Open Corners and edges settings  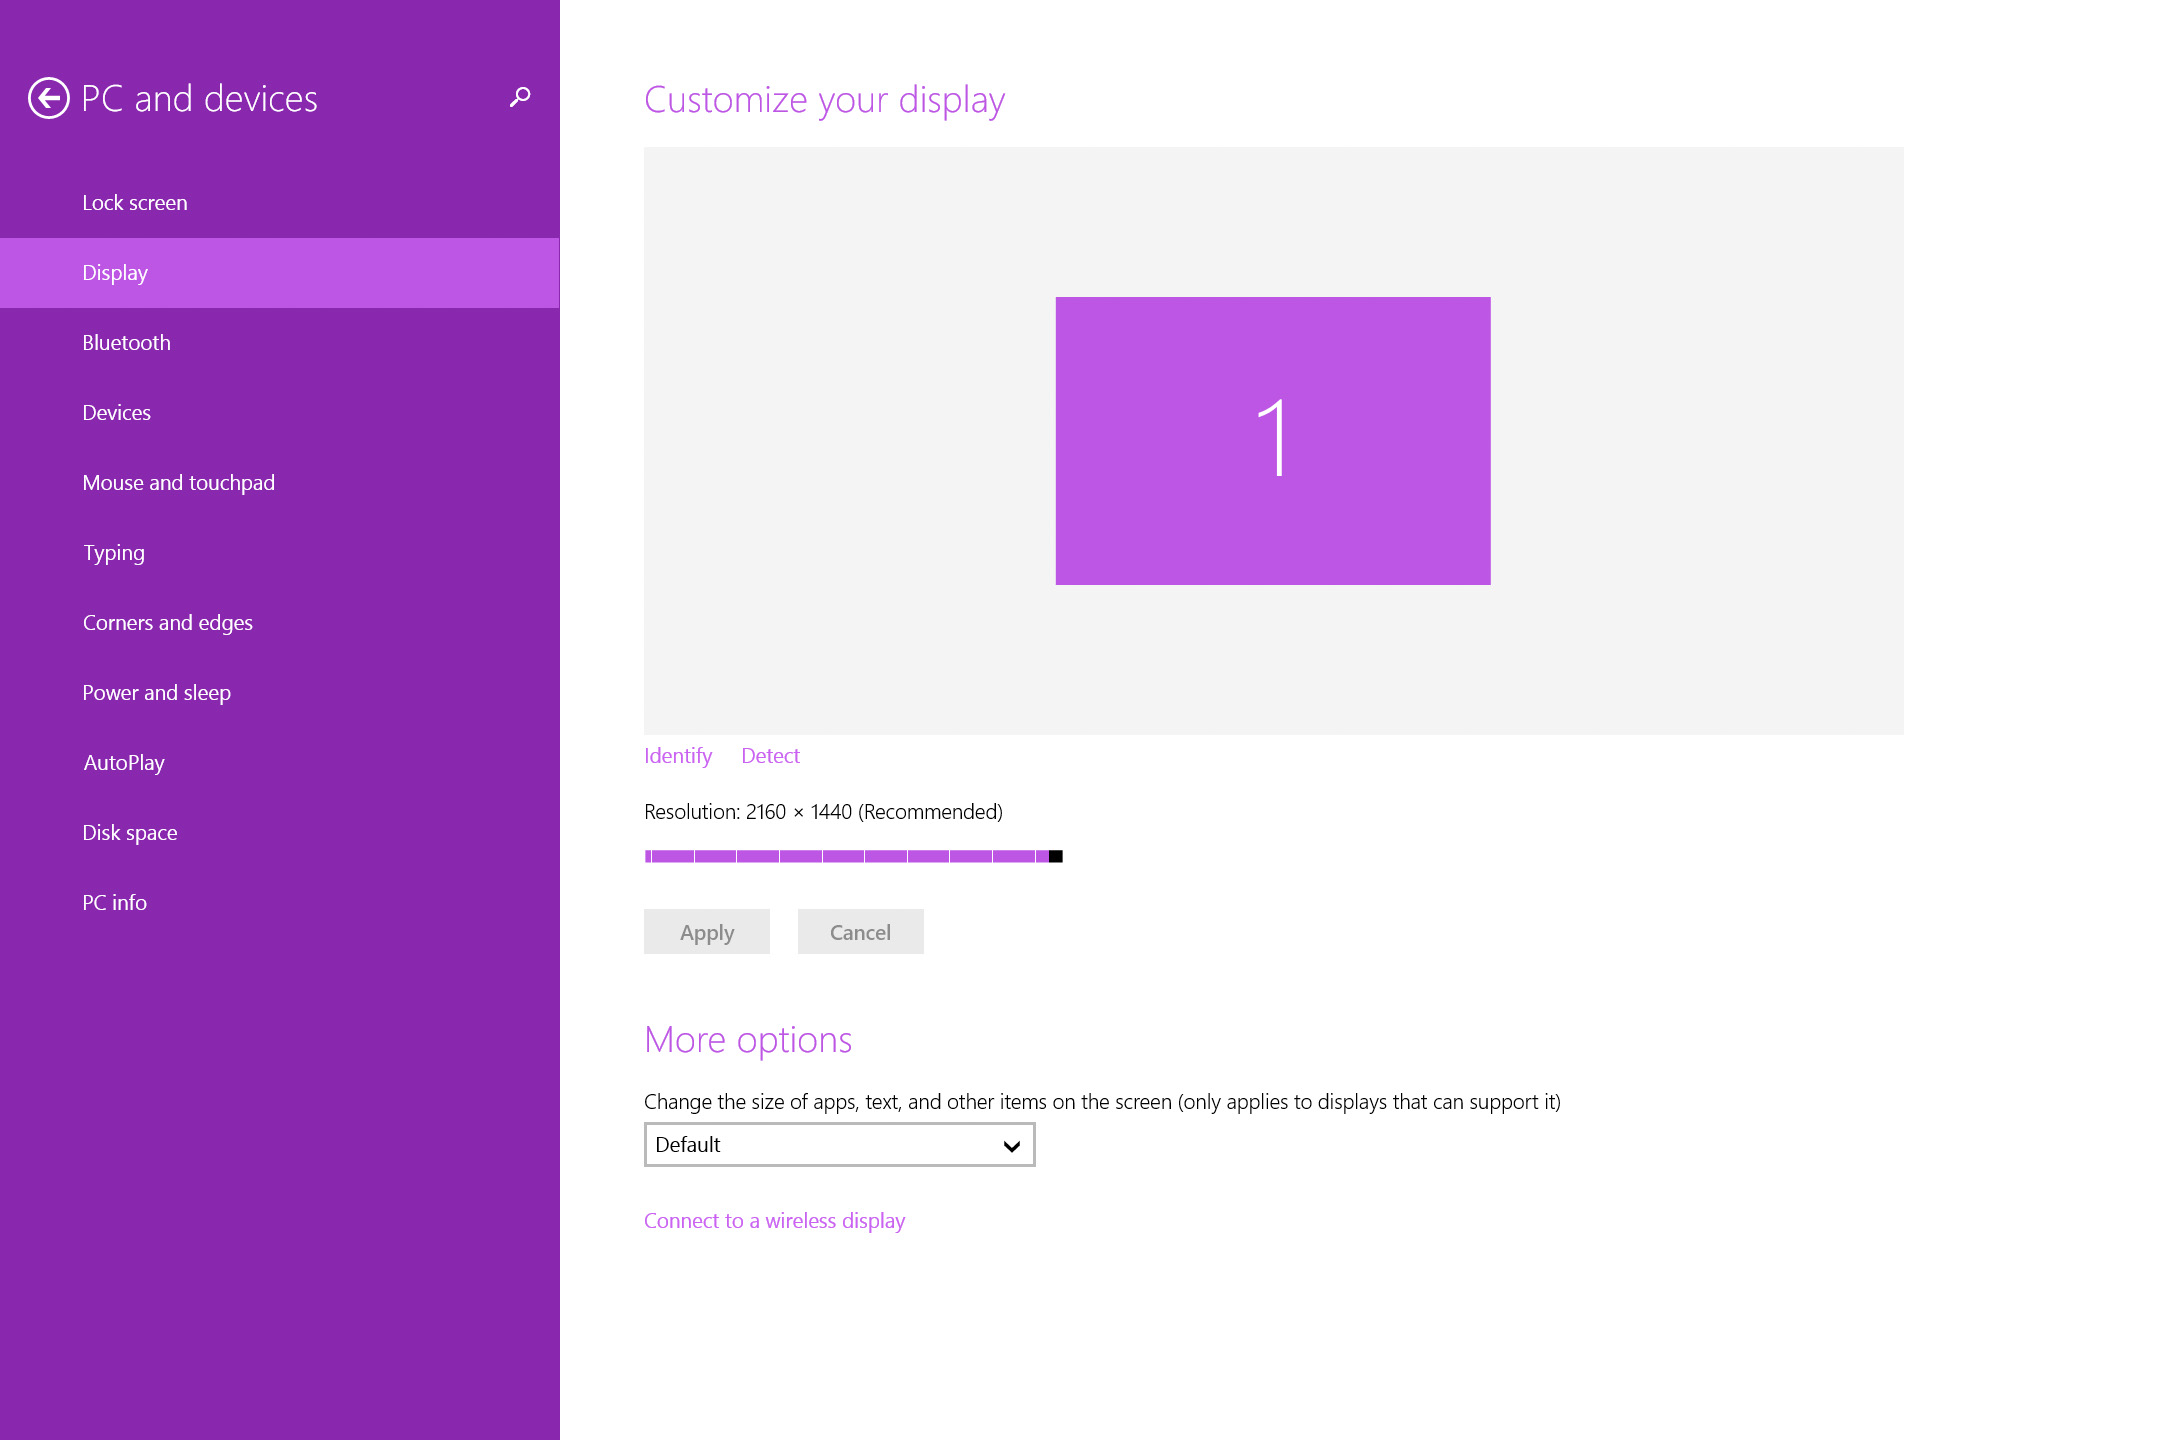point(280,623)
